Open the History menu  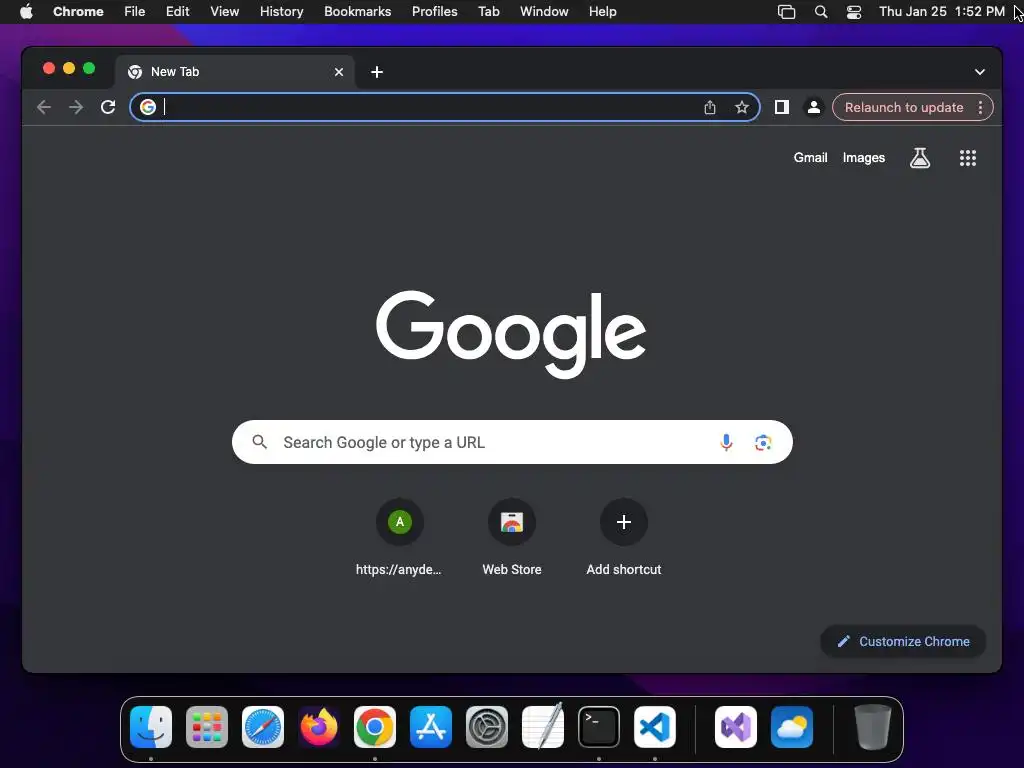pos(281,11)
